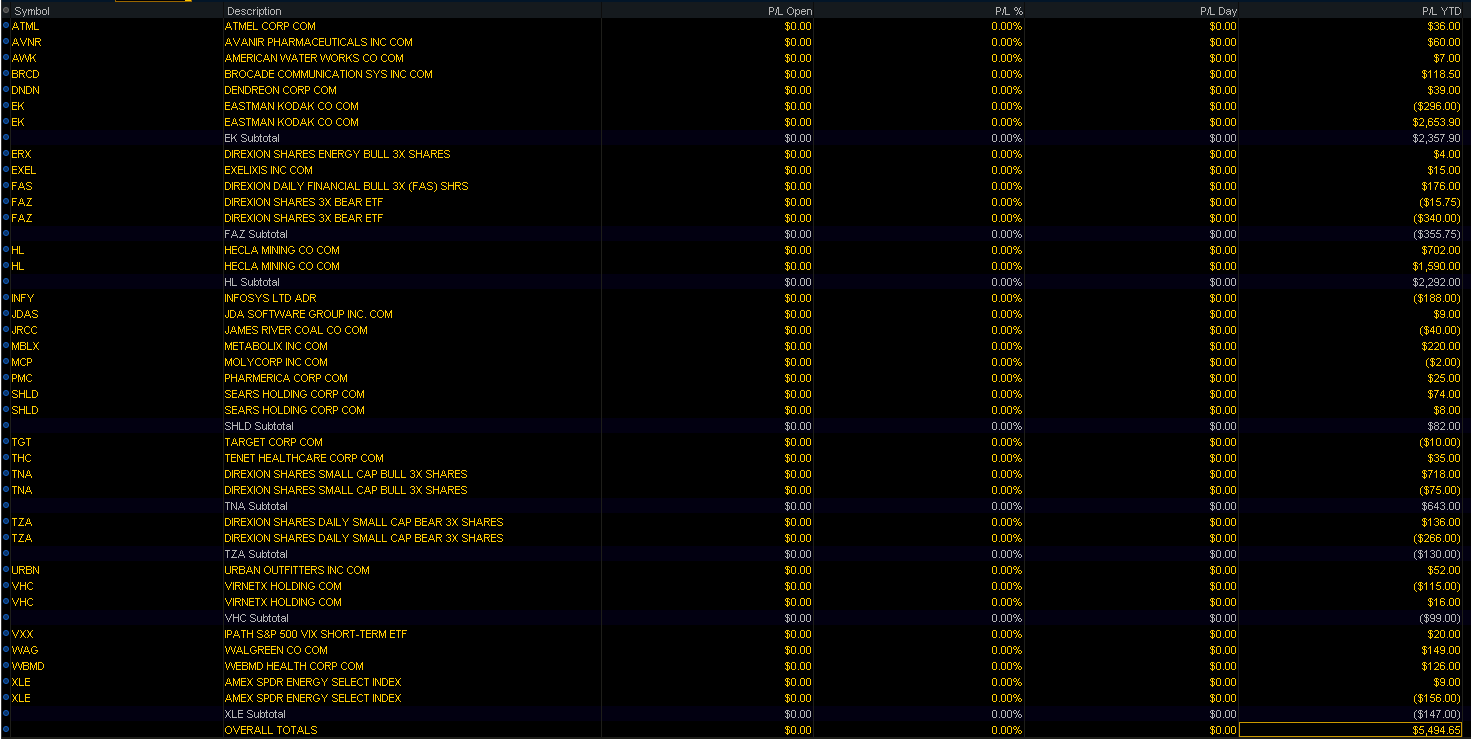Click the blue dot beside JDAS
The height and width of the screenshot is (739, 1471).
[x=6, y=314]
